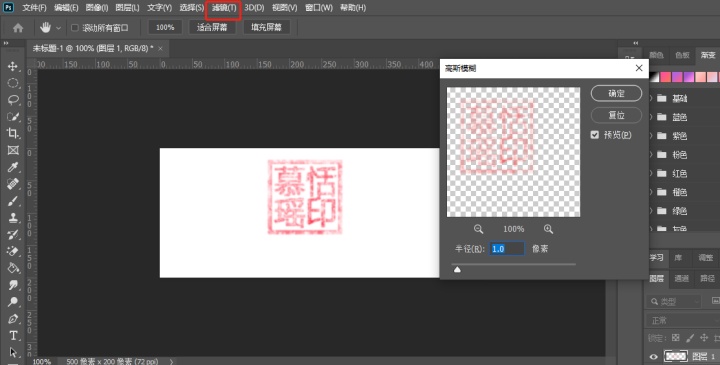Open the 文件(F) menu

pos(34,8)
